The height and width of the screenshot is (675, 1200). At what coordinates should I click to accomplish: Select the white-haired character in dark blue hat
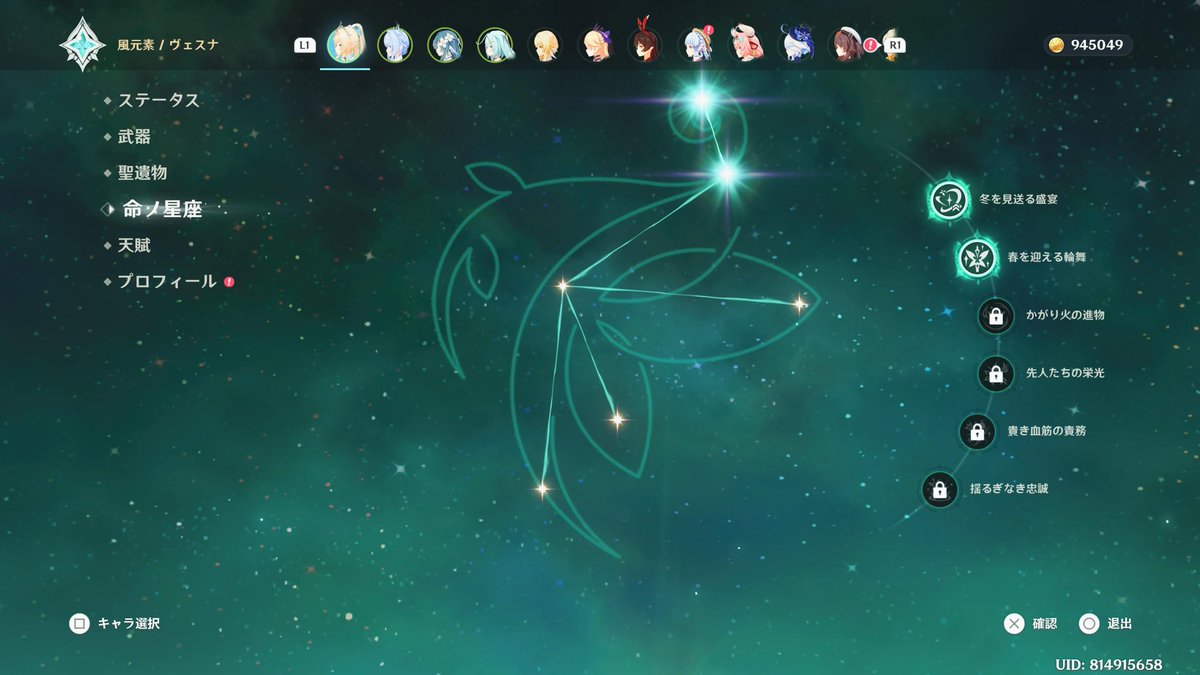coord(796,44)
